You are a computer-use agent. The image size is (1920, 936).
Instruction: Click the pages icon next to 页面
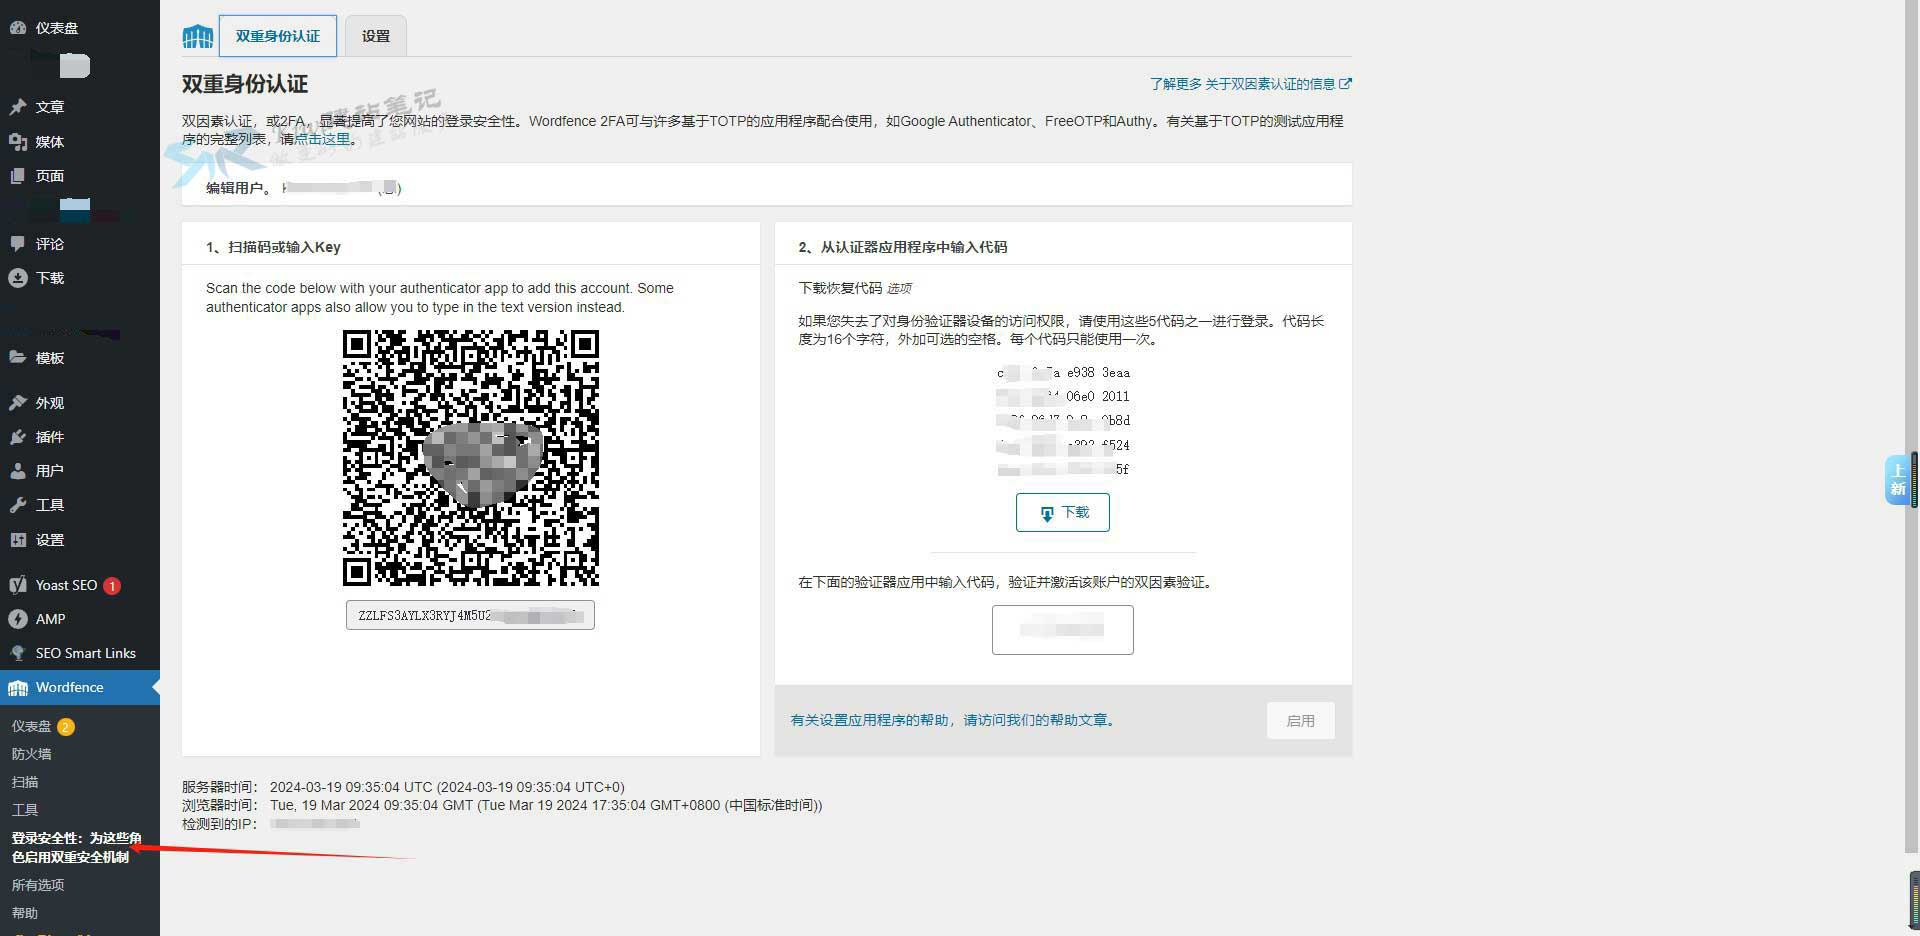coord(18,176)
